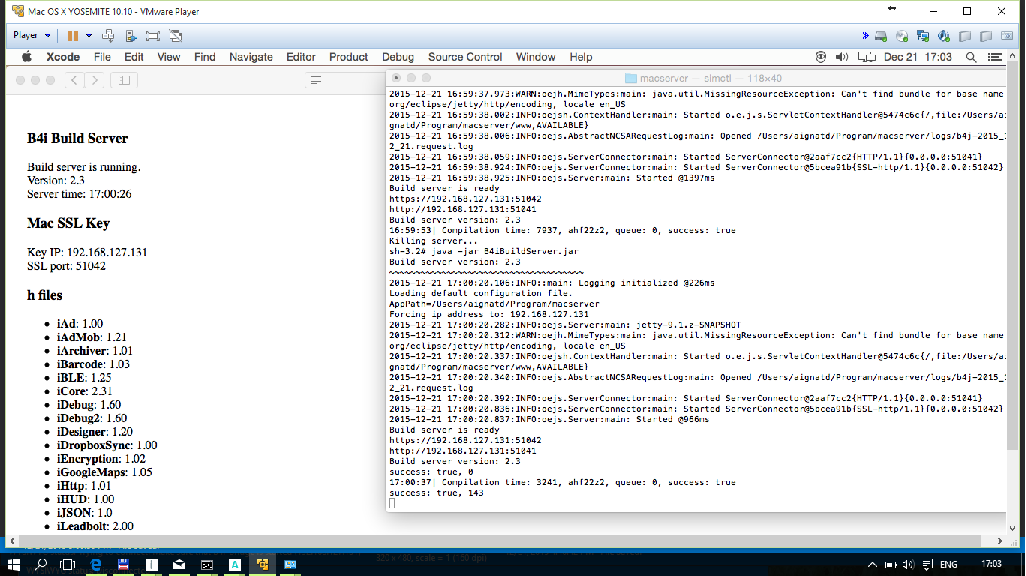This screenshot has height=576, width=1026.
Task: Click the first greyed-out device icon
Action: (x=965, y=36)
